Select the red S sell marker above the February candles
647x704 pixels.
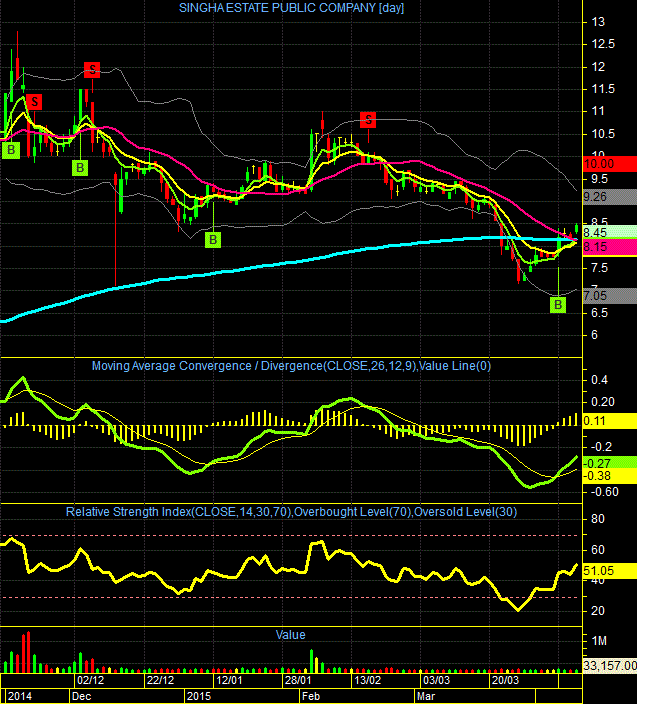point(368,120)
